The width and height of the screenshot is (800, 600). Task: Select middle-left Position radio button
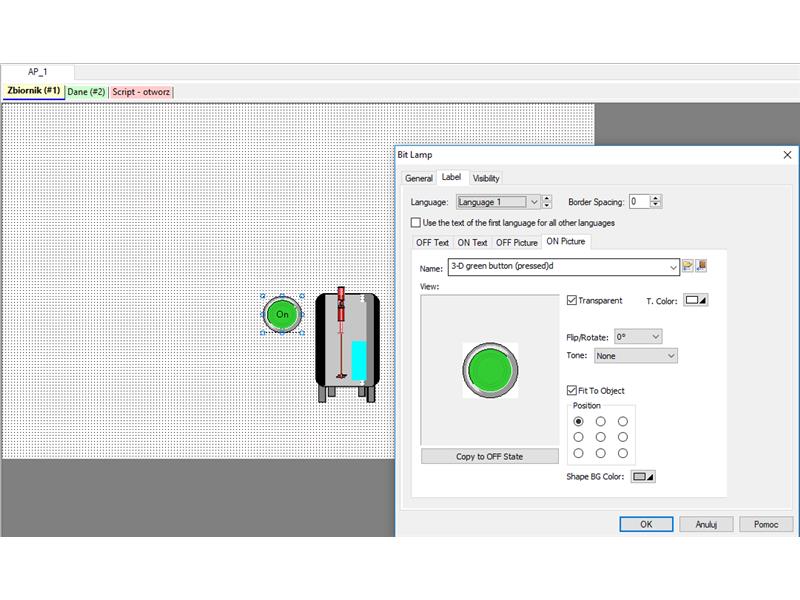(x=578, y=437)
